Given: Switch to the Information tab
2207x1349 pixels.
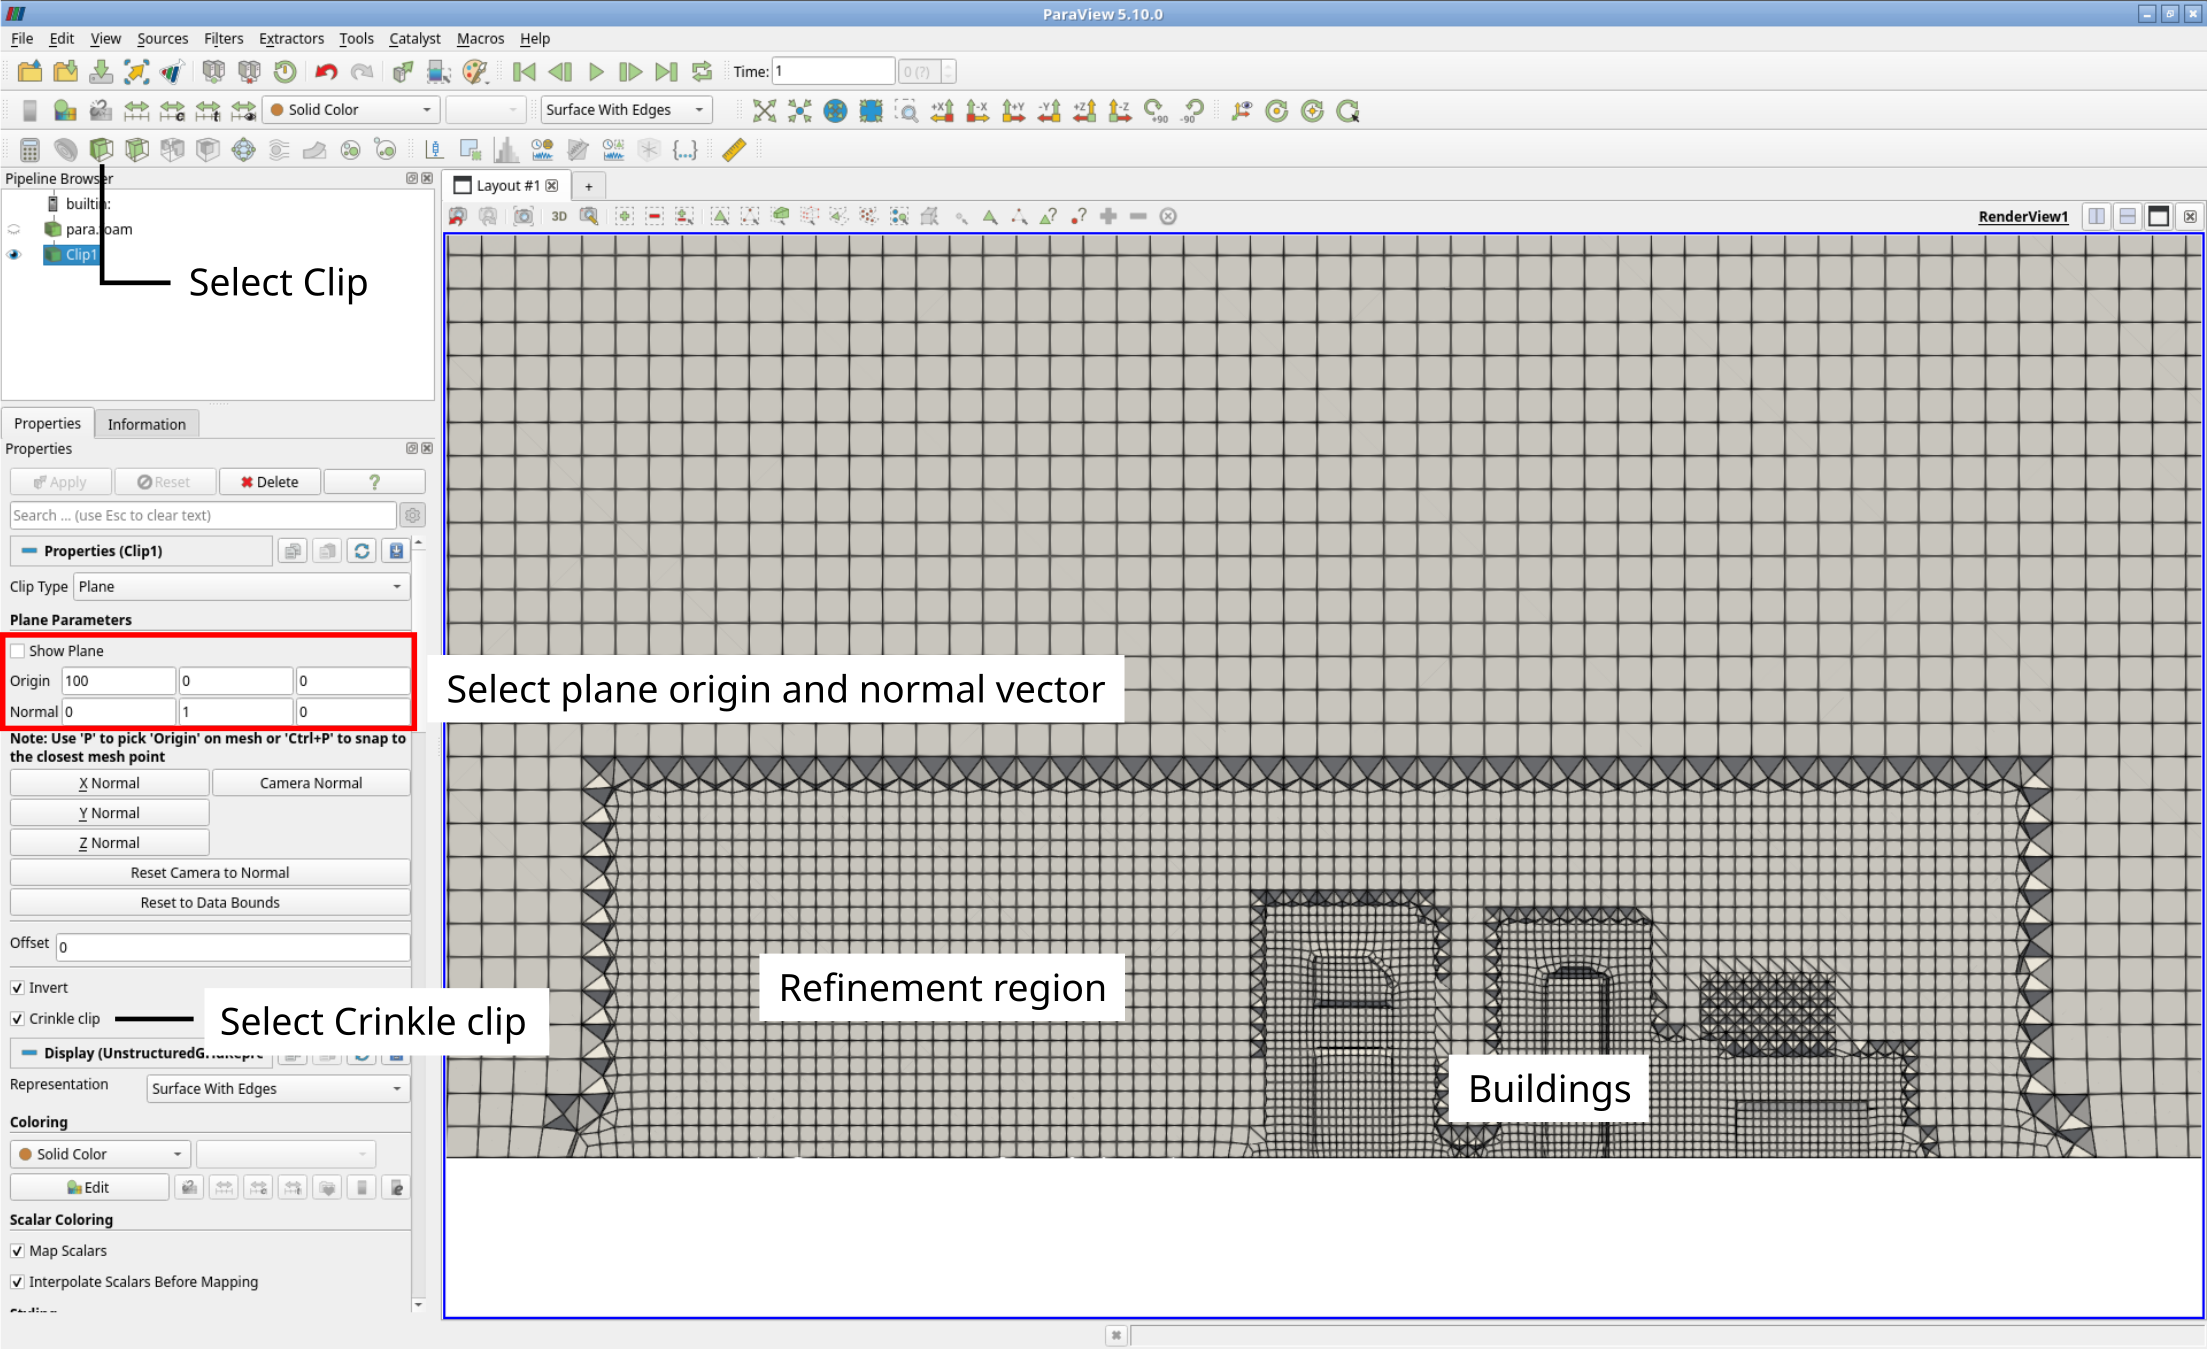Looking at the screenshot, I should click(x=146, y=423).
